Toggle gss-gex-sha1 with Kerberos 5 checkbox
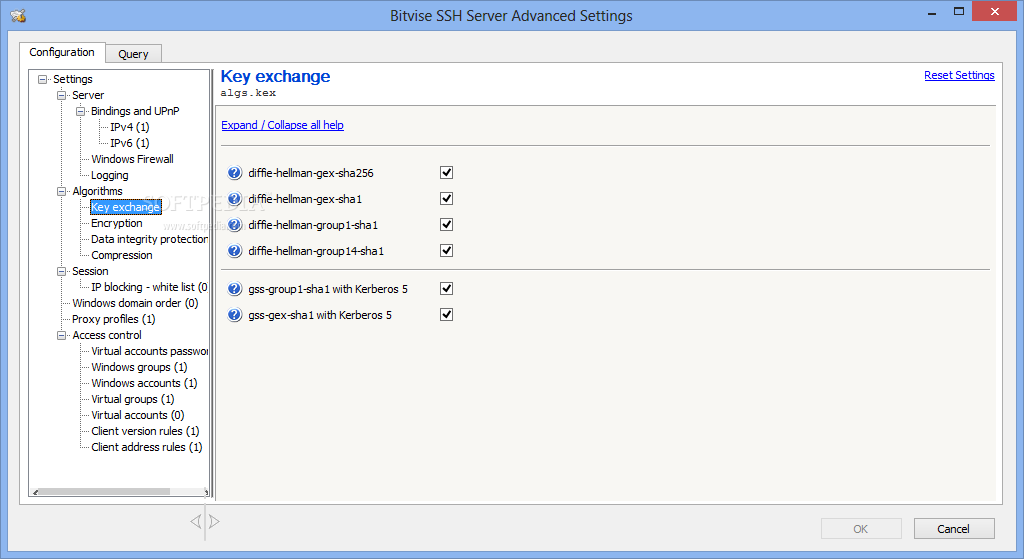This screenshot has width=1024, height=559. point(447,314)
